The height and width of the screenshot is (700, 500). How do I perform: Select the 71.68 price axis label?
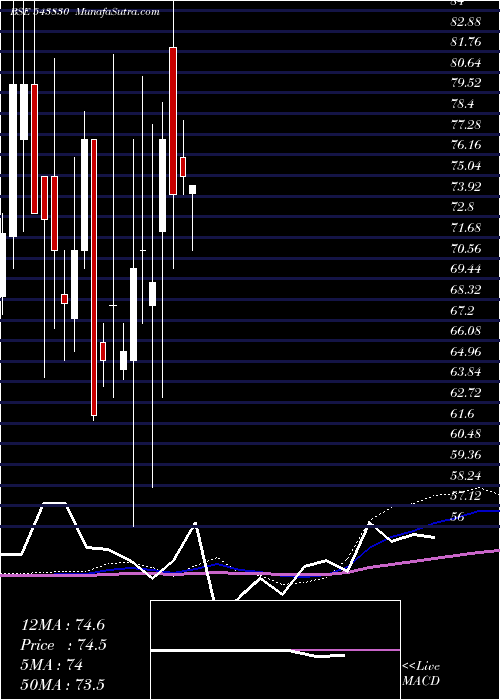click(466, 228)
